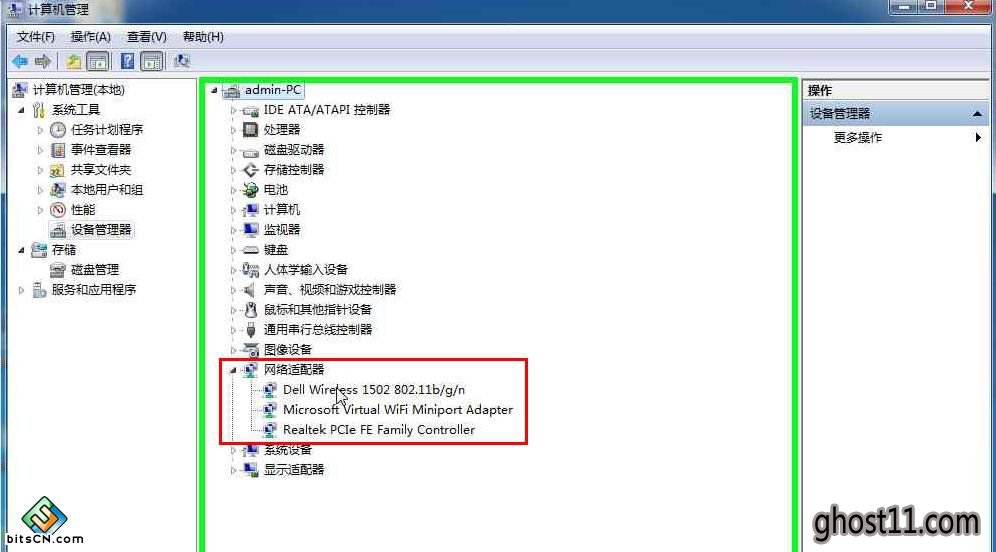
Task: Select Microsoft Virtual WiFi Miniport Adapter
Action: (398, 410)
